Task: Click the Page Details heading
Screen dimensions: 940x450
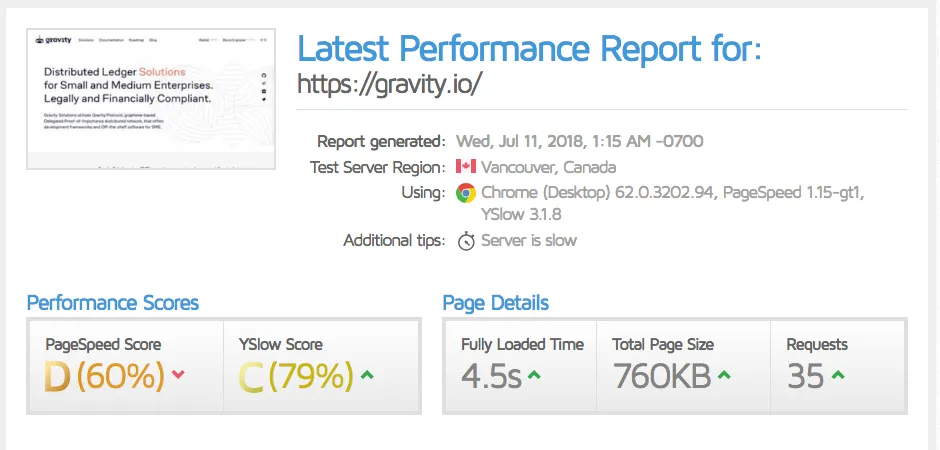Action: tap(496, 303)
